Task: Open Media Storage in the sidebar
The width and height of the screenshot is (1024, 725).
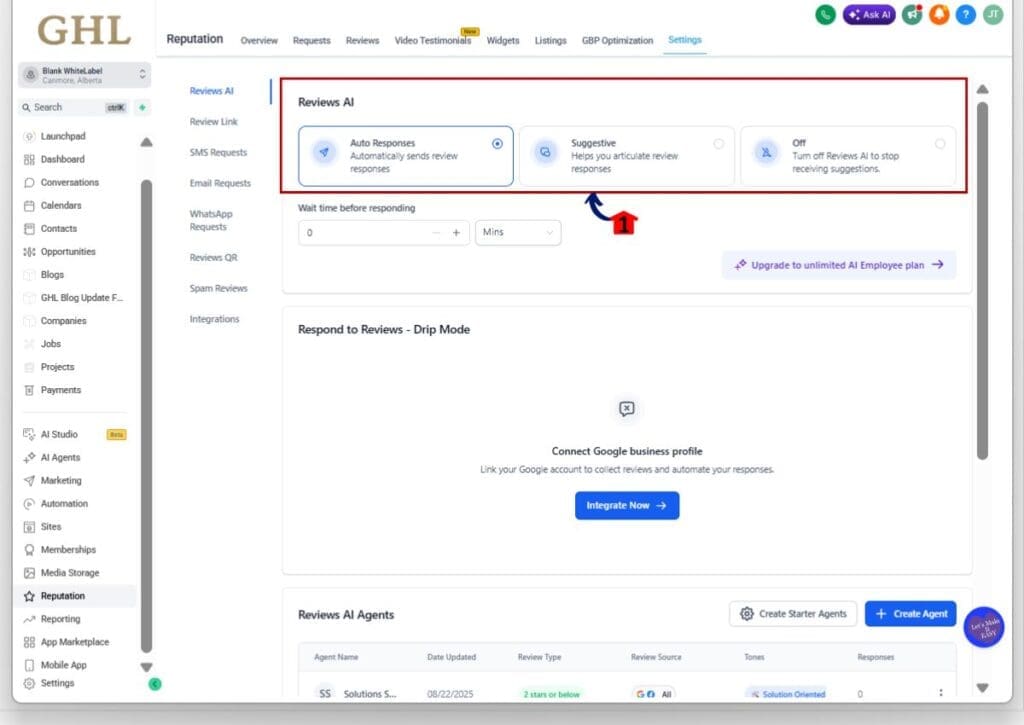Action: [x=70, y=573]
